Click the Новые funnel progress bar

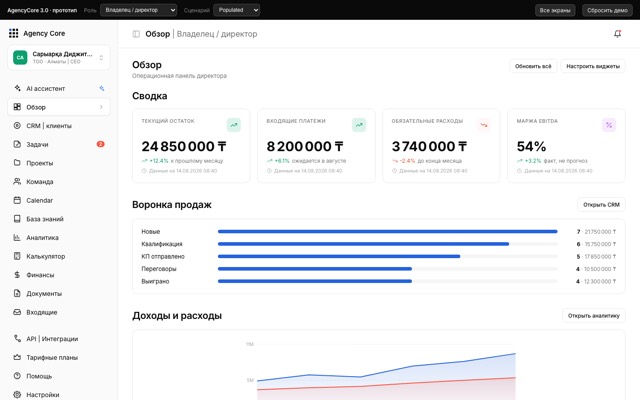(387, 231)
